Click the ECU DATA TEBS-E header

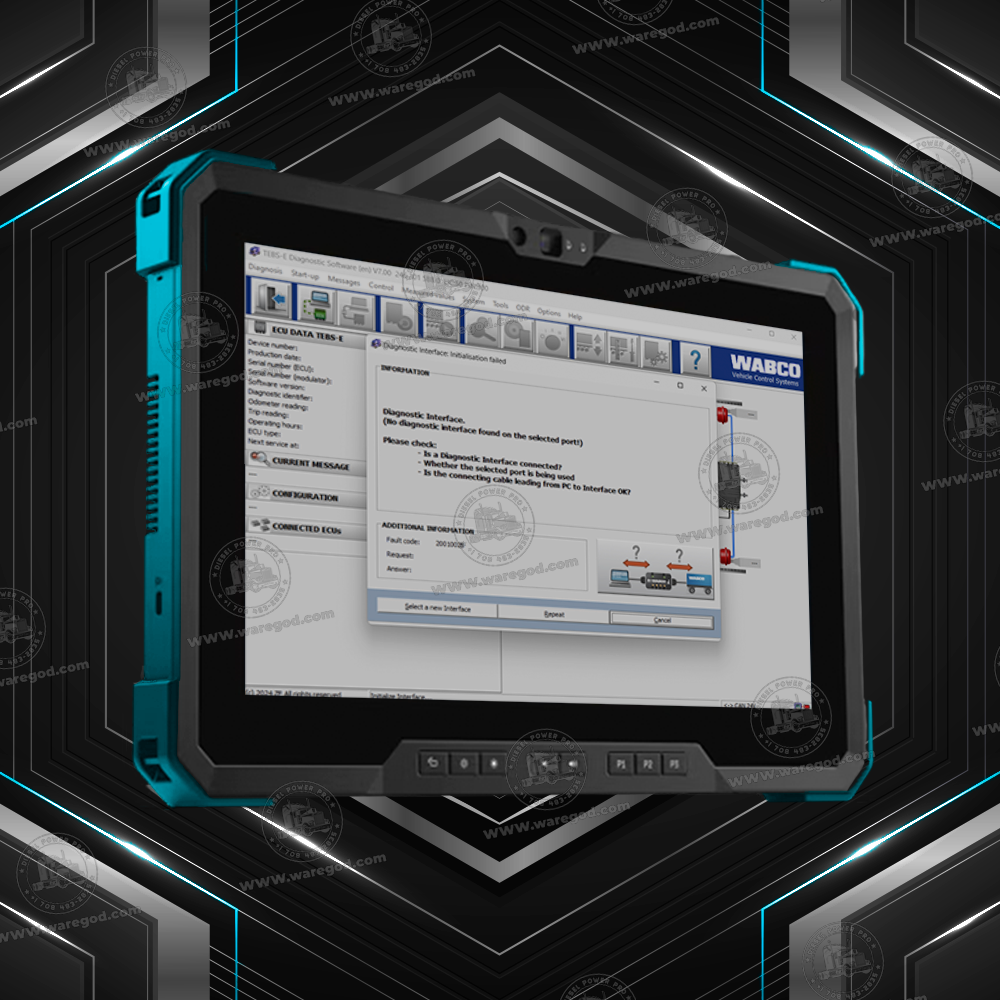307,330
